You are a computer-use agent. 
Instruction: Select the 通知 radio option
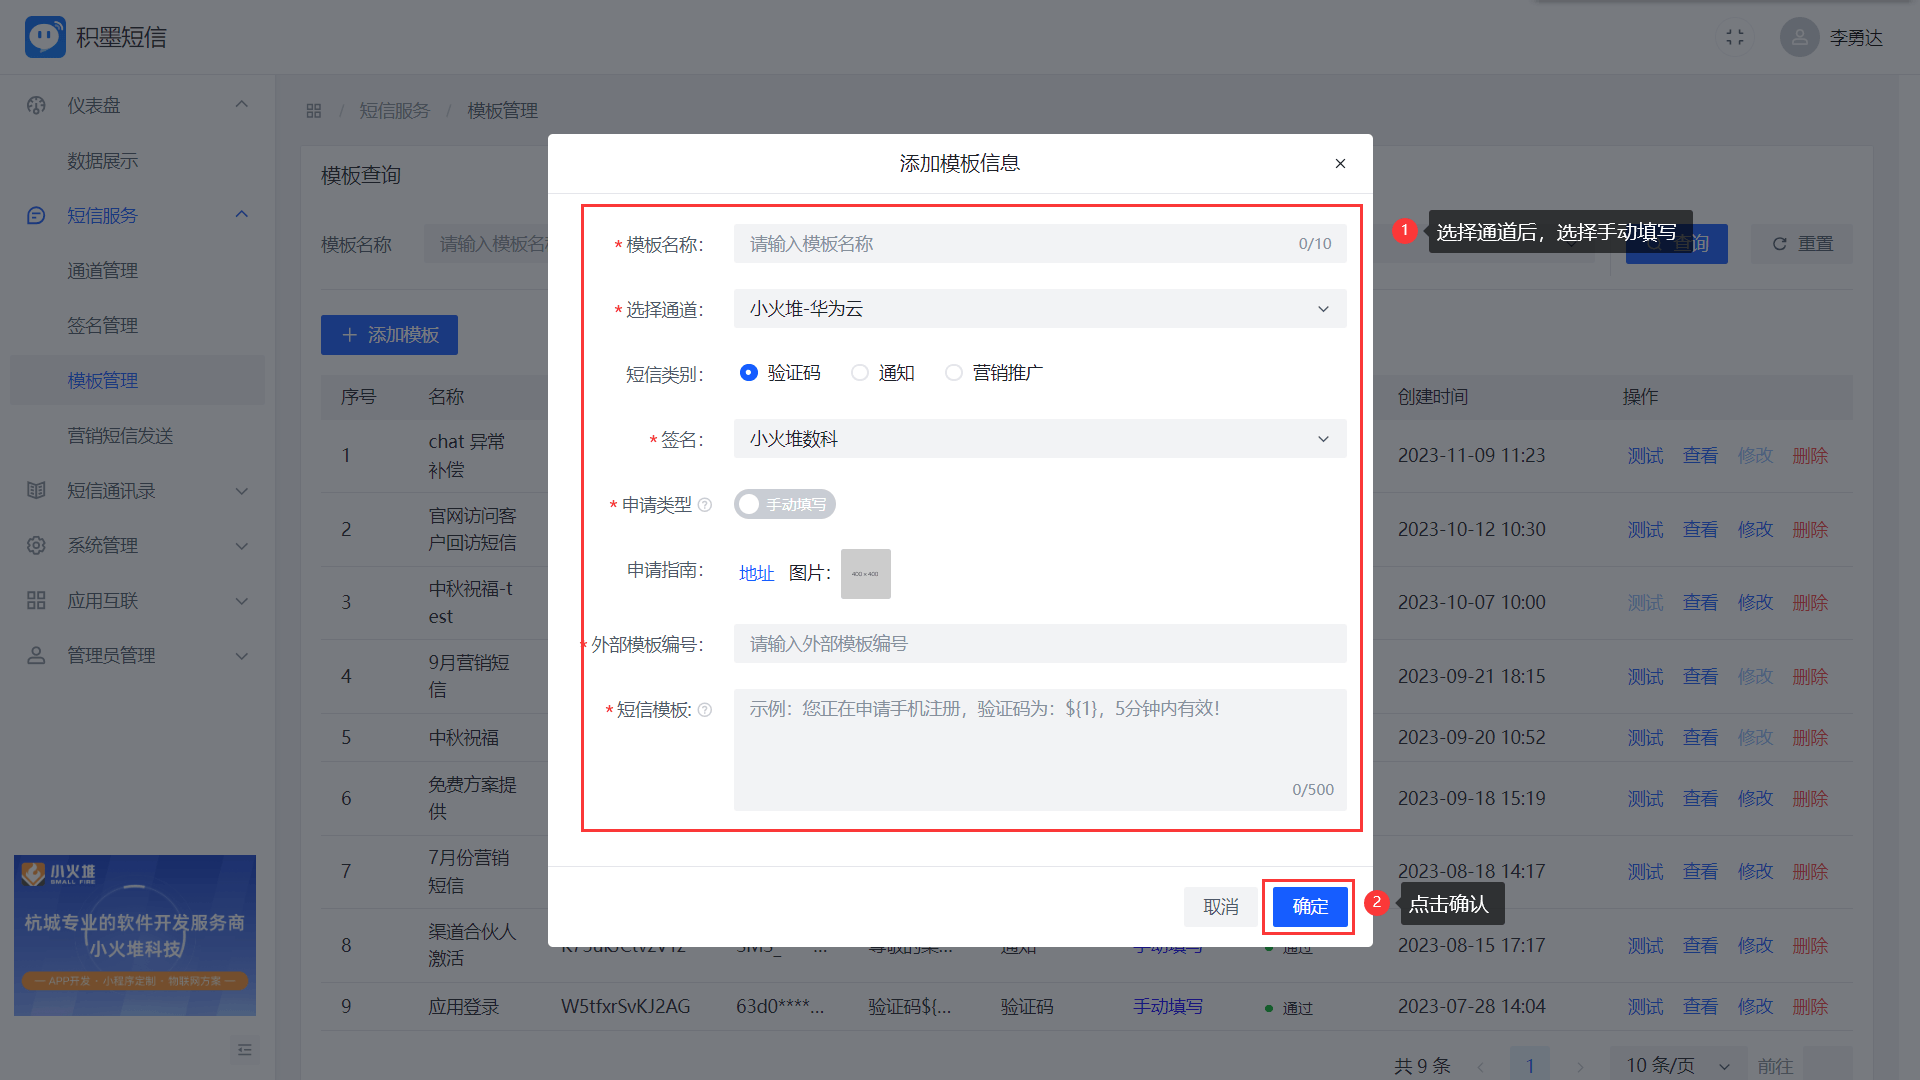(860, 373)
